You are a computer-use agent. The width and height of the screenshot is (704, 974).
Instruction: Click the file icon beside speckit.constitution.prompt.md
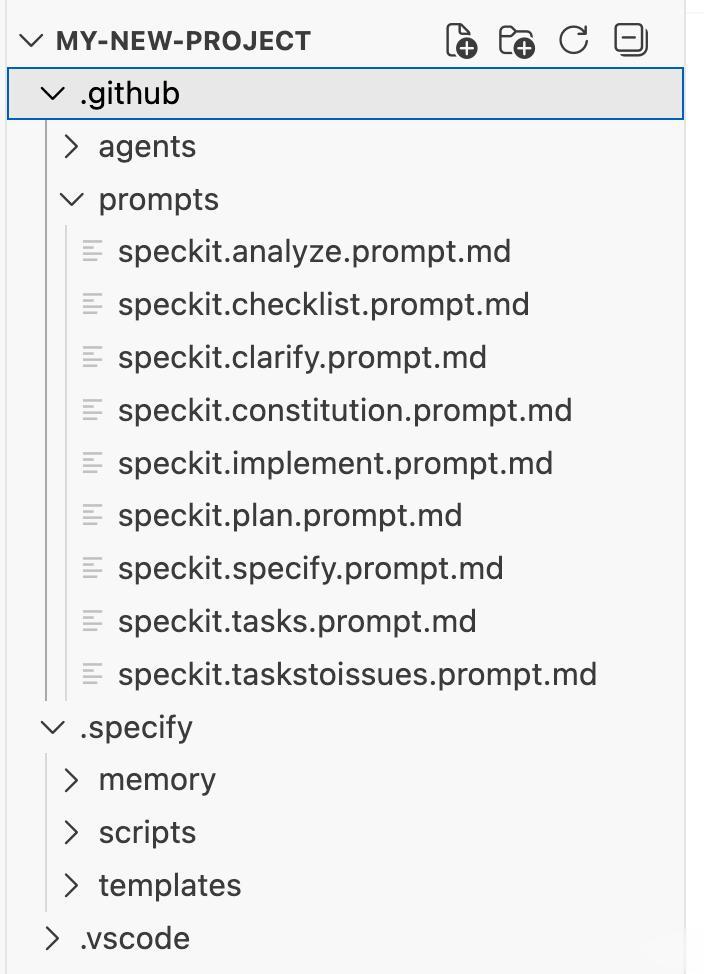point(93,410)
